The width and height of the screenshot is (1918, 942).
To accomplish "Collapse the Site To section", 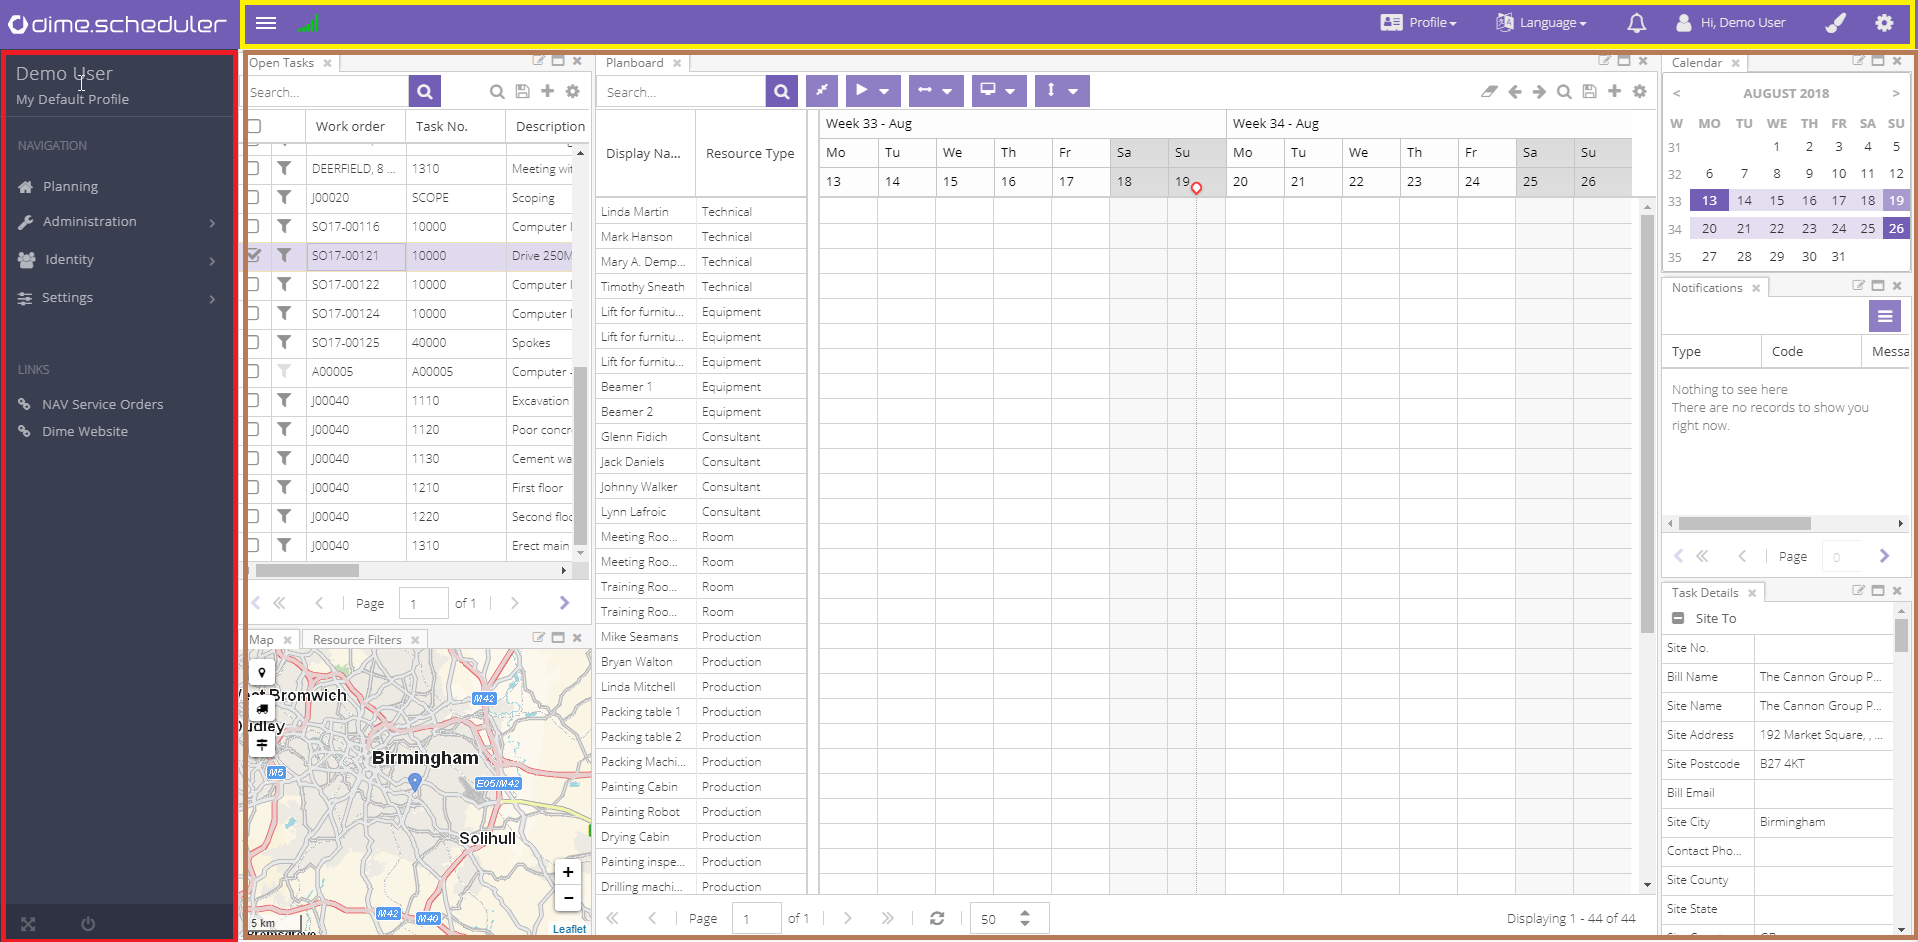I will tap(1678, 618).
